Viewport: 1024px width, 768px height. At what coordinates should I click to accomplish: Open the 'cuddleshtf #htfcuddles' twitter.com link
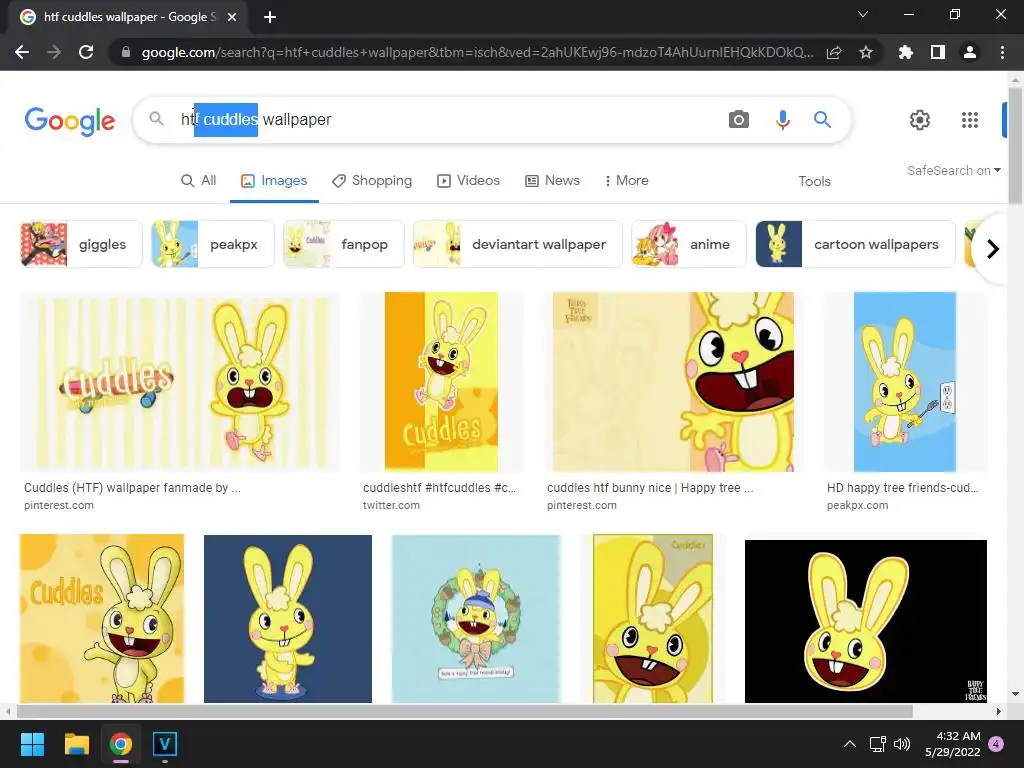[x=439, y=488]
